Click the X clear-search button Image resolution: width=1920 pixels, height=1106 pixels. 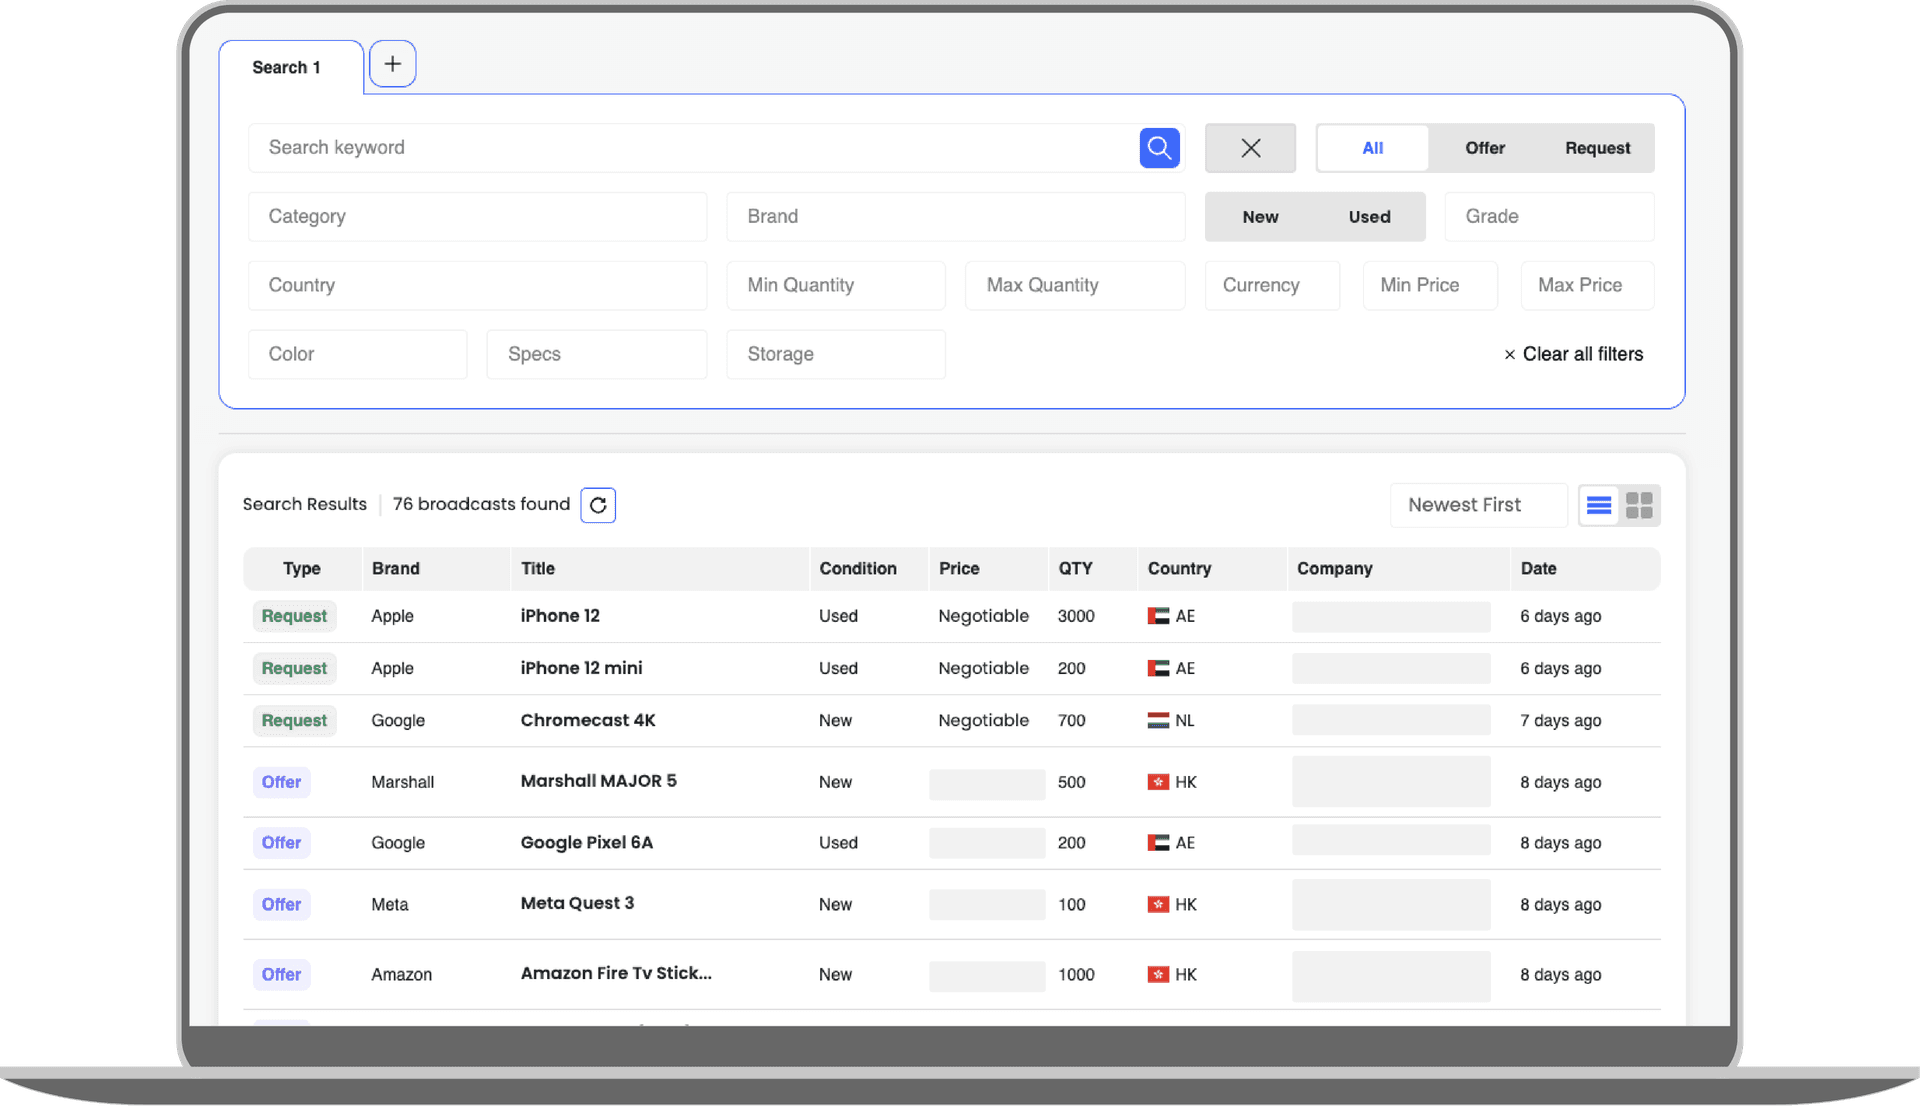click(x=1250, y=148)
